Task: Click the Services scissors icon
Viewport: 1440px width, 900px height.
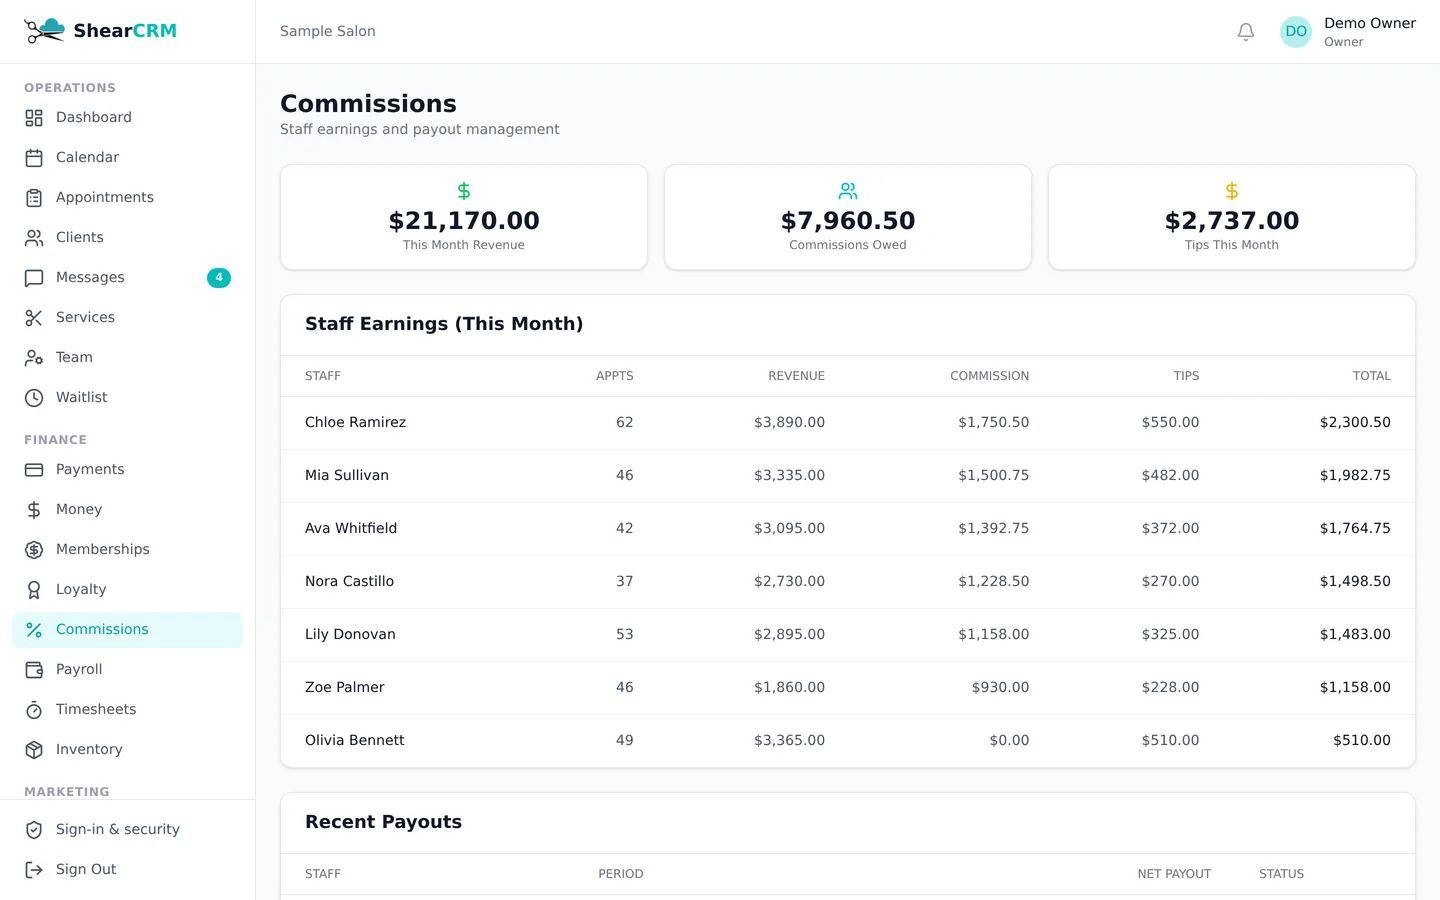Action: (x=34, y=318)
